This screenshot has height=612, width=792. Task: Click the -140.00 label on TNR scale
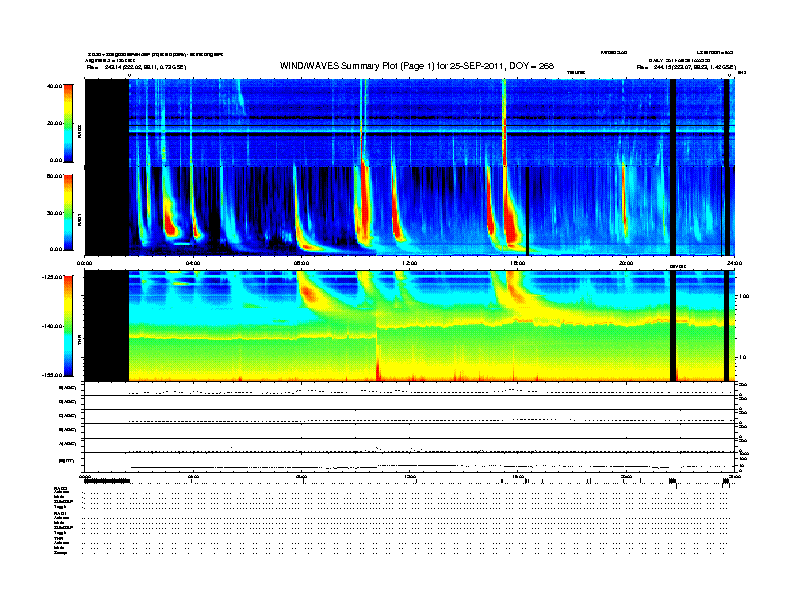coord(52,326)
